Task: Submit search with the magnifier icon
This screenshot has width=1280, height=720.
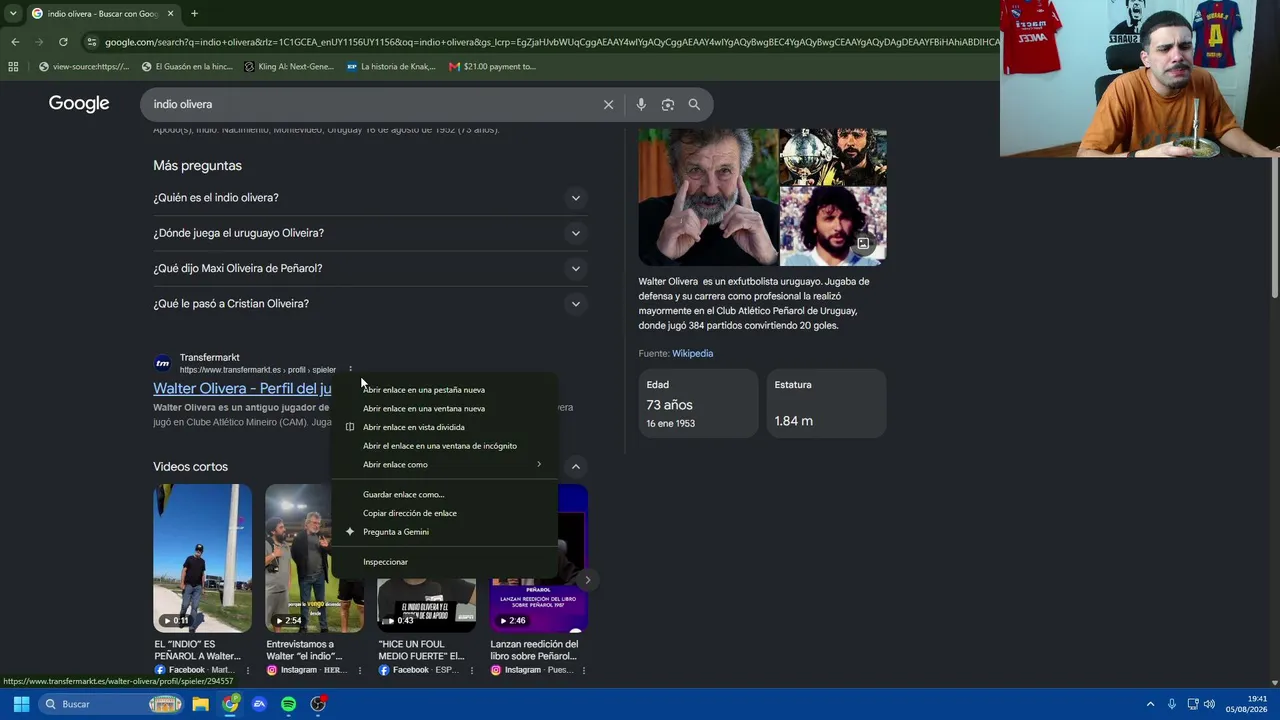Action: tap(694, 104)
